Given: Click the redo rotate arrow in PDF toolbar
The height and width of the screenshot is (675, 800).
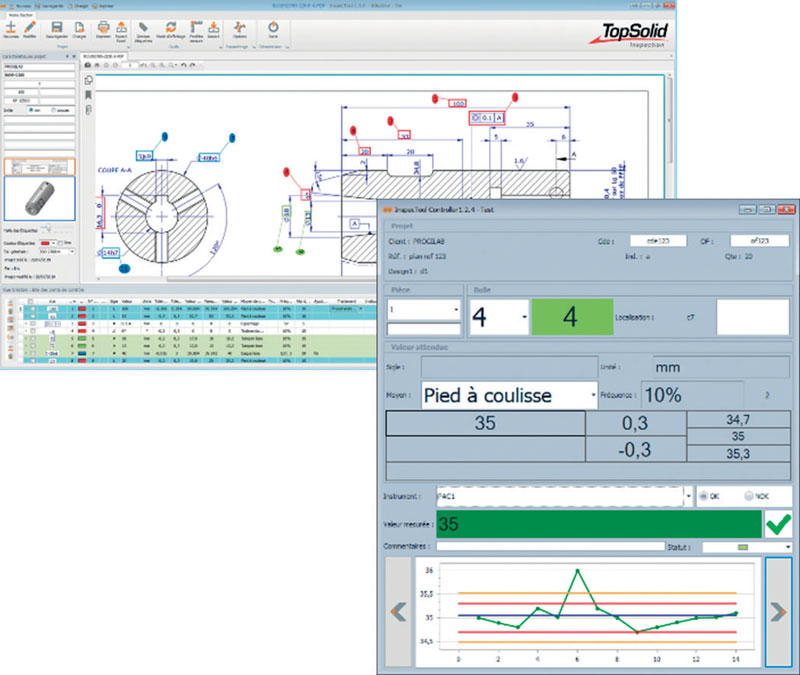Looking at the screenshot, I should click(192, 65).
